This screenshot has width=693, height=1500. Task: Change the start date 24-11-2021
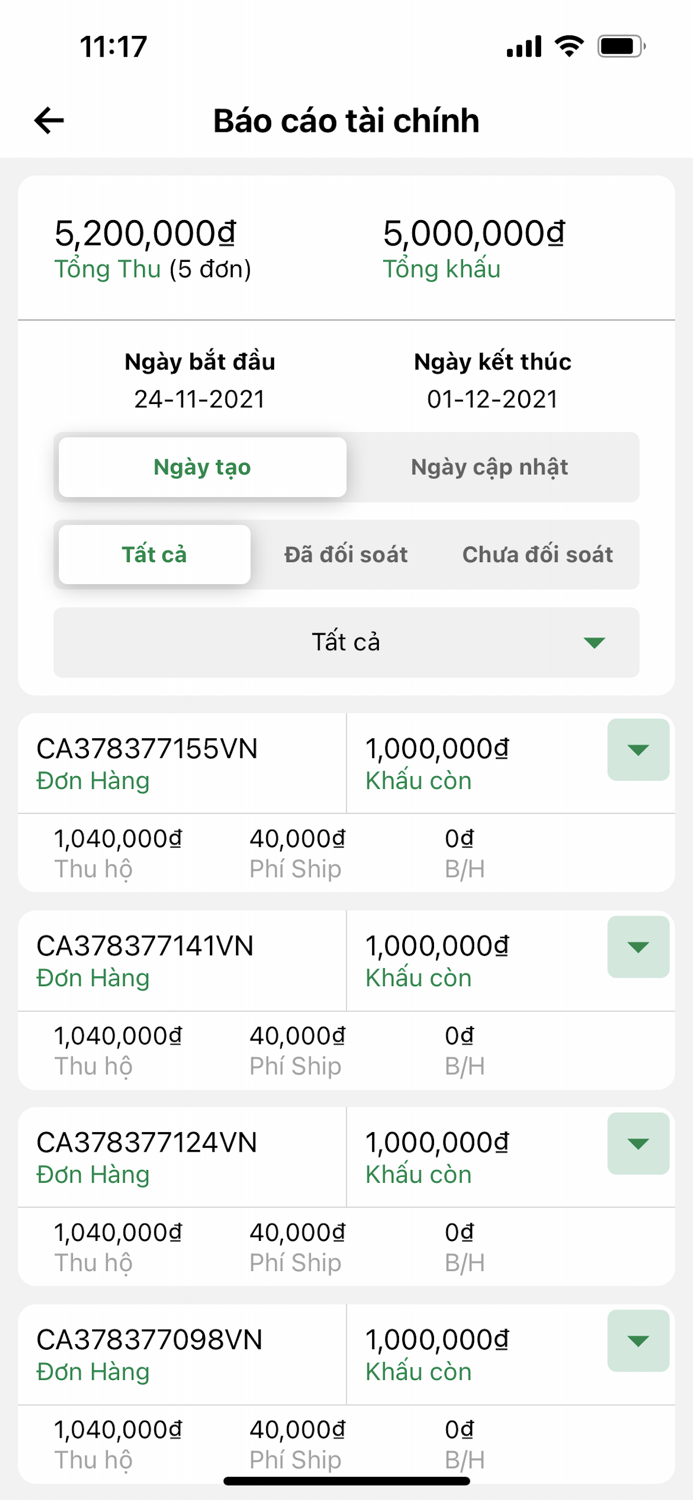tap(201, 399)
